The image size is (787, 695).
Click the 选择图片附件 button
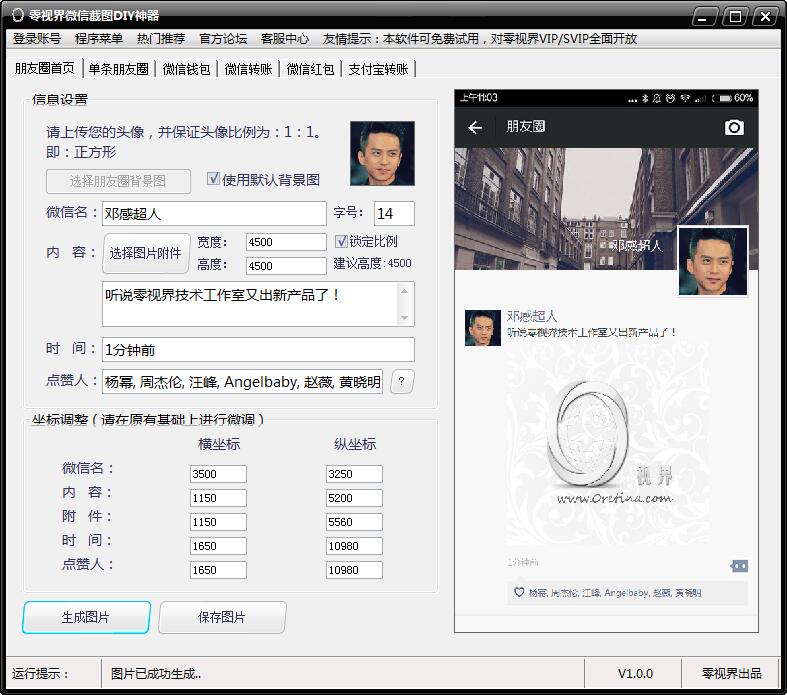[x=146, y=253]
